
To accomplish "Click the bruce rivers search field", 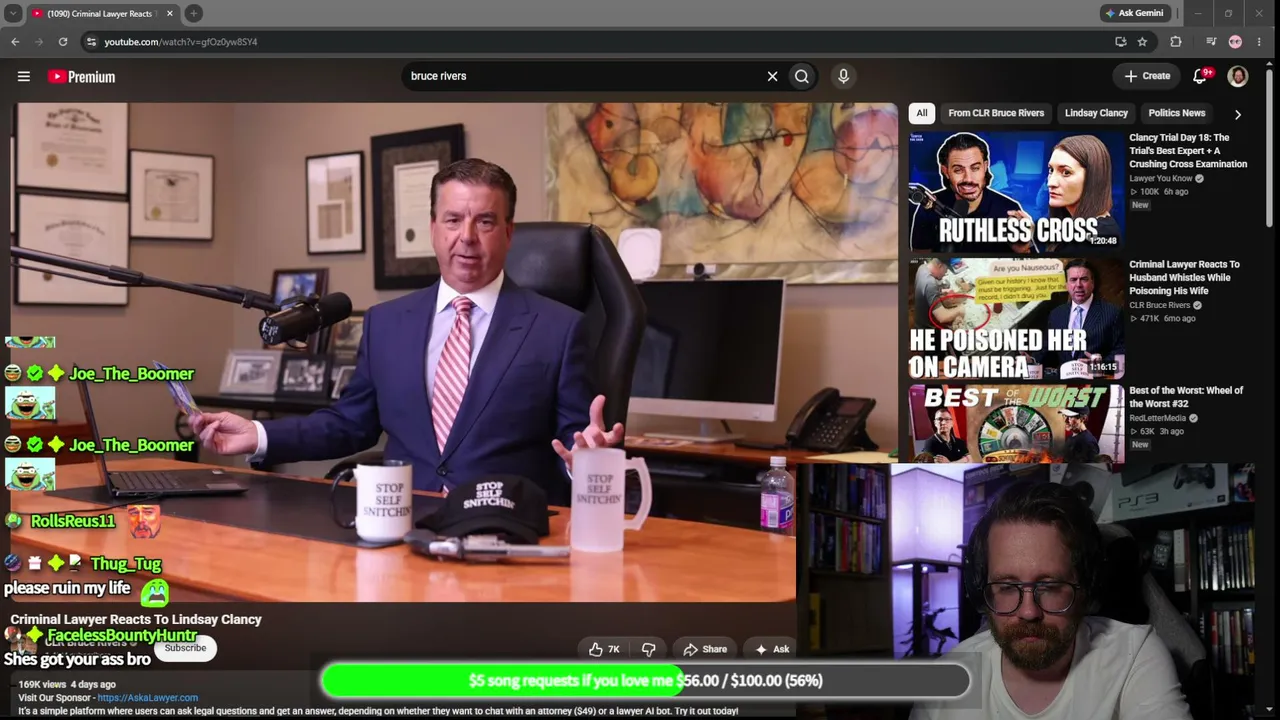I will 585,76.
